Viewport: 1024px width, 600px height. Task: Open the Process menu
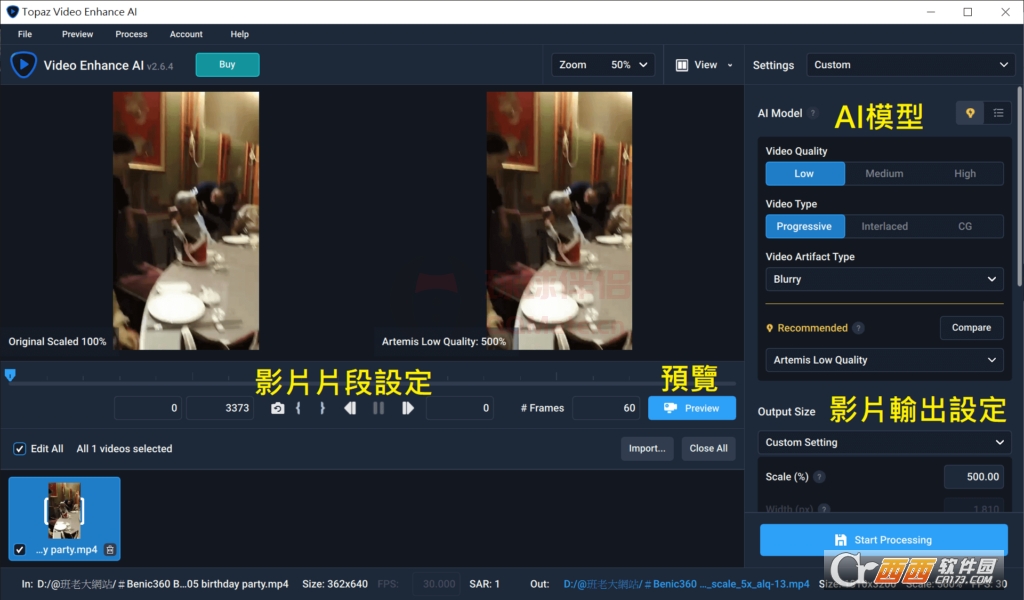[131, 34]
